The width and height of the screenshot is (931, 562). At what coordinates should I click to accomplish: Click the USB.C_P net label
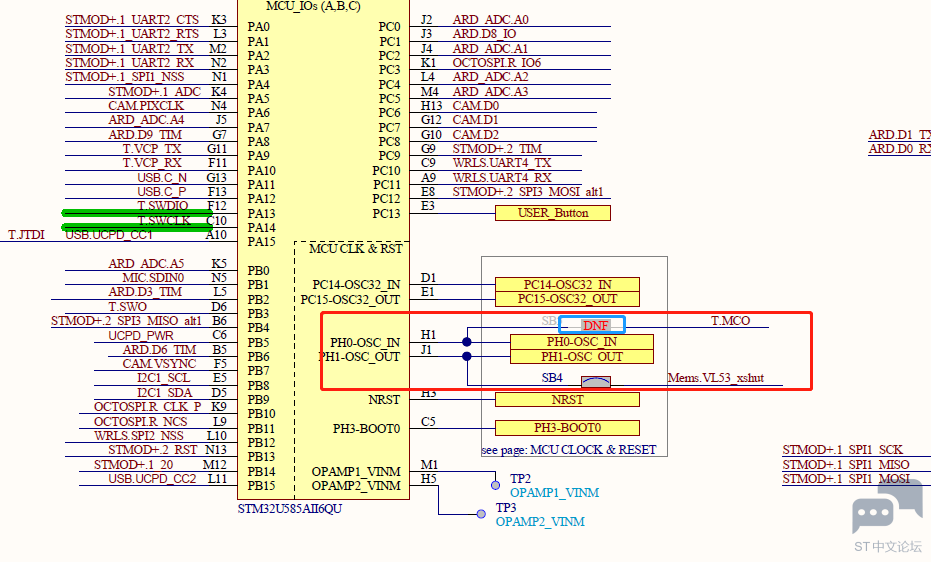click(x=162, y=192)
